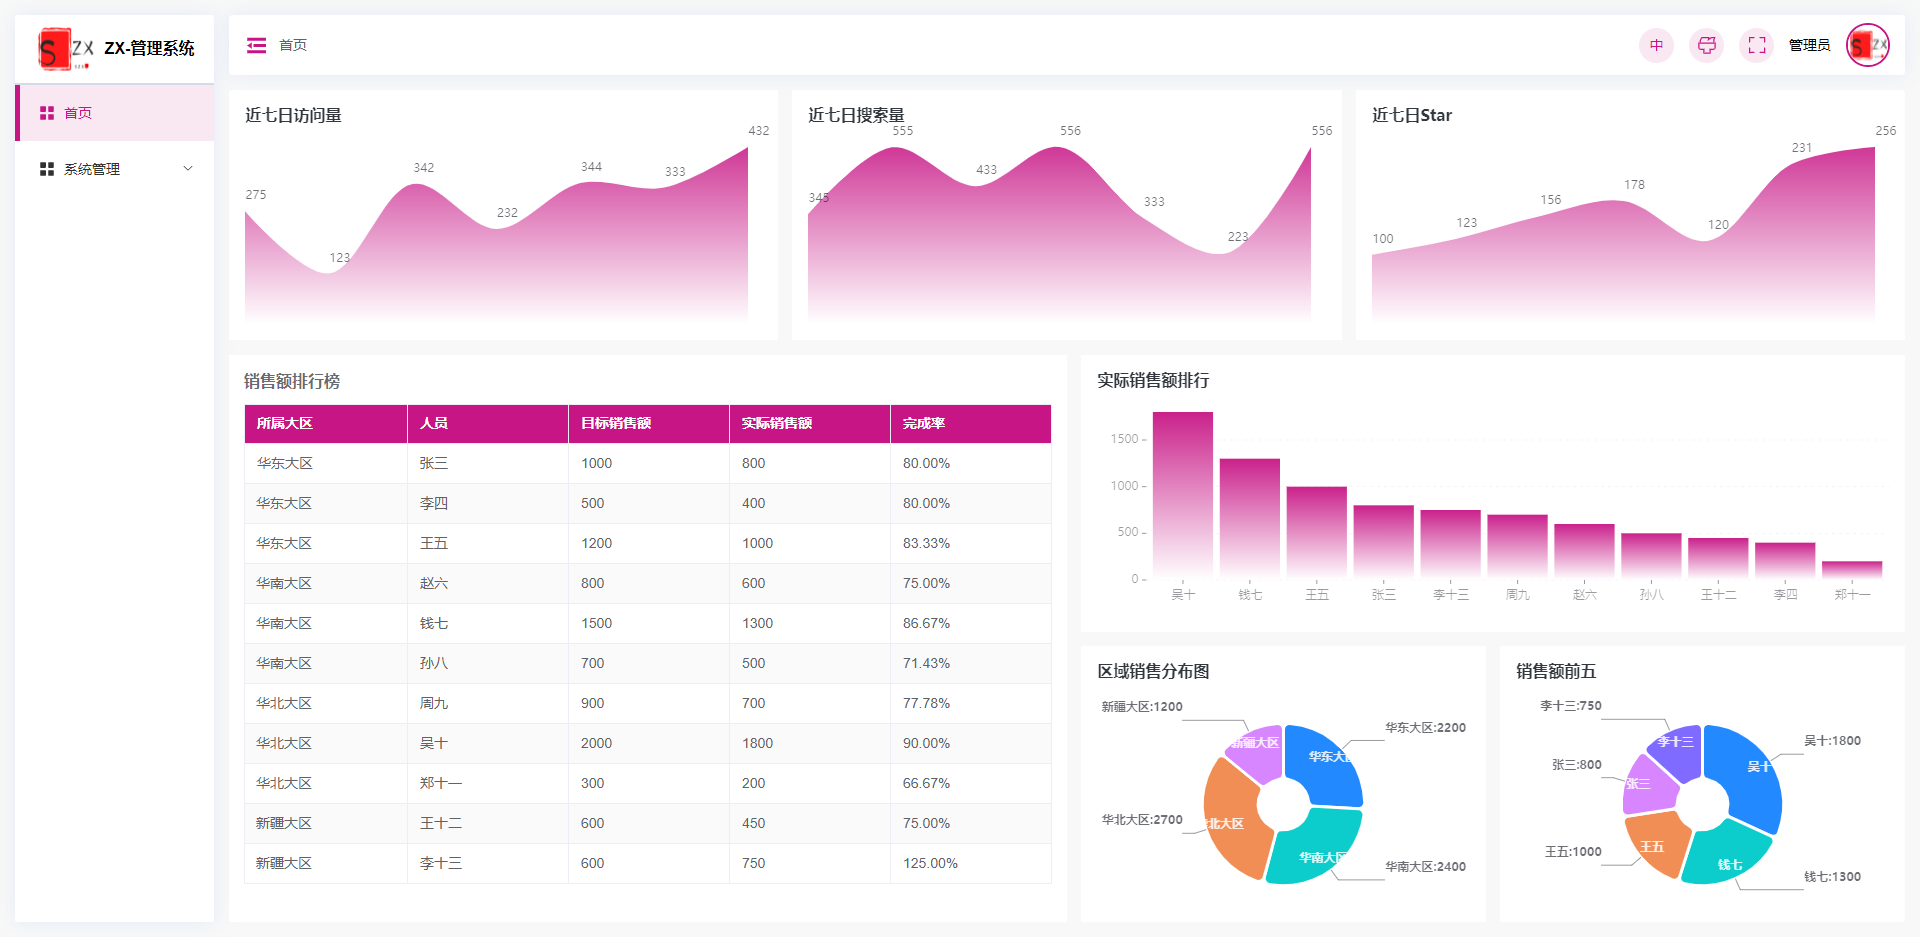Click the 86.67% completion rate cell
This screenshot has width=1920, height=937.
[971, 623]
